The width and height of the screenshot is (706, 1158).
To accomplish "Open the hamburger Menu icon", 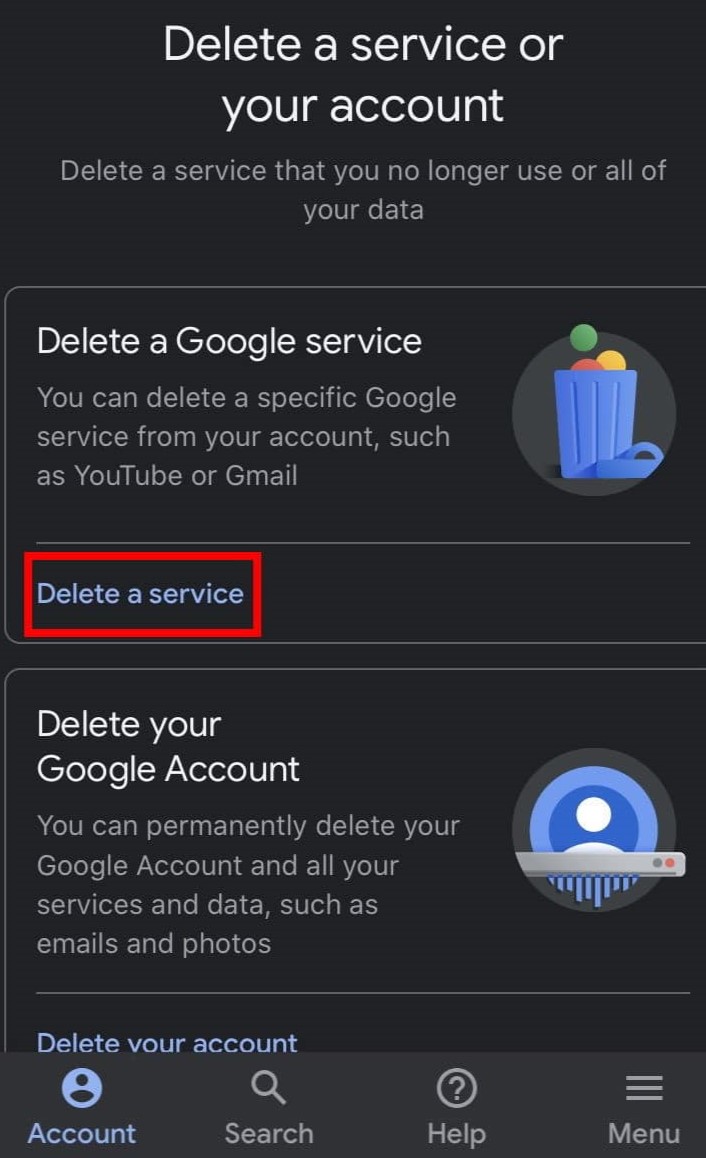I will click(x=644, y=1088).
